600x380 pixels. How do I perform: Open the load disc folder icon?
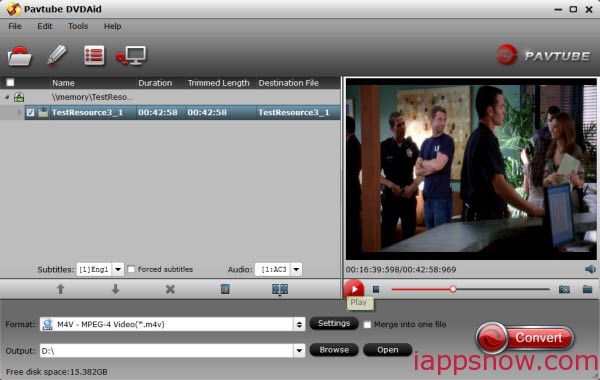click(x=20, y=56)
